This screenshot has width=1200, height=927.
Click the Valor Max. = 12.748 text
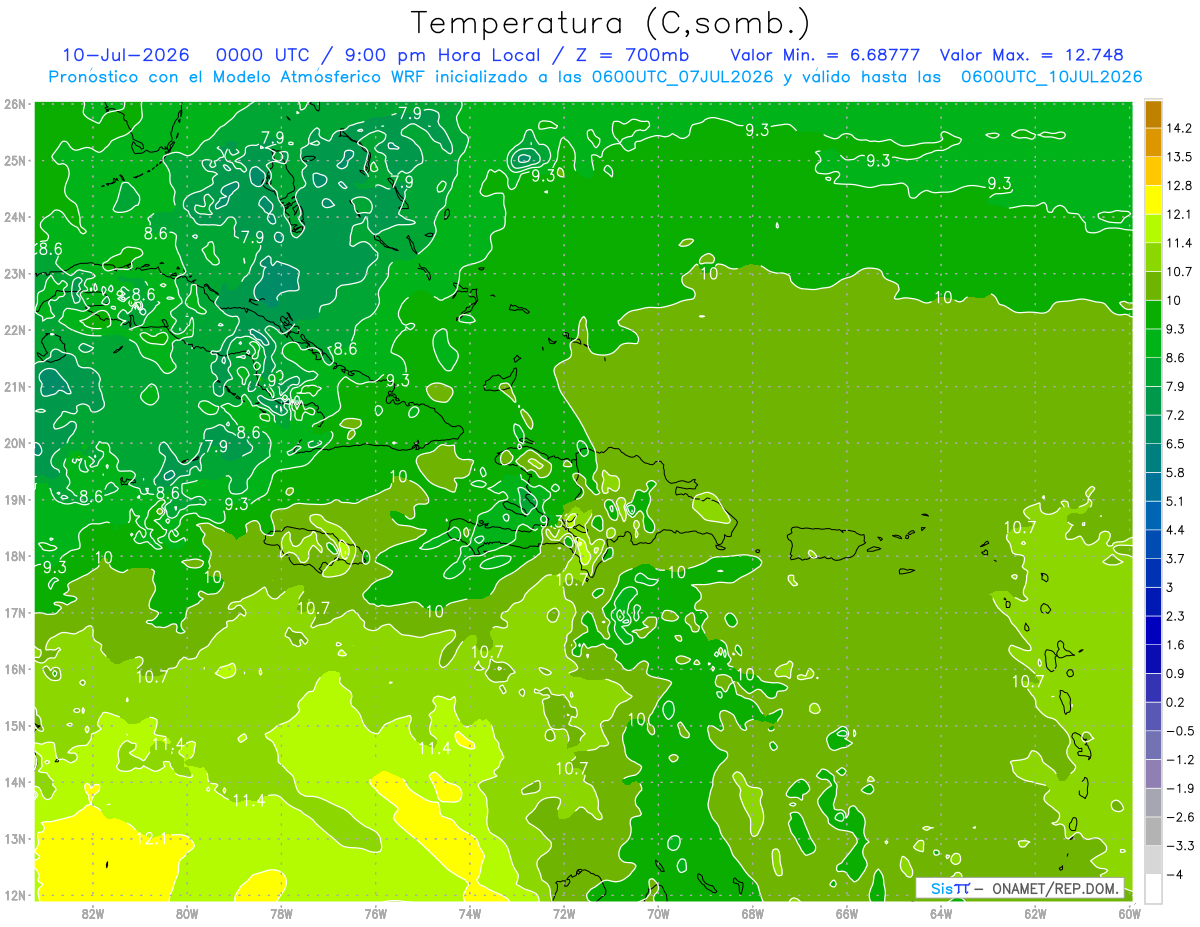click(x=1031, y=55)
